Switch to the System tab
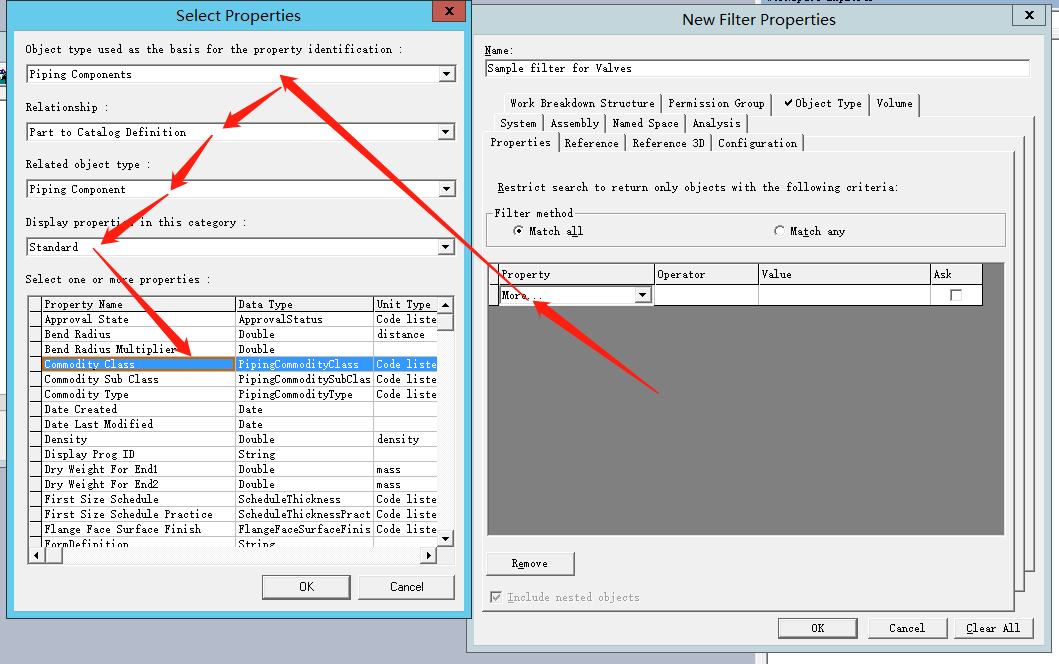Viewport: 1059px width, 664px height. [x=518, y=123]
